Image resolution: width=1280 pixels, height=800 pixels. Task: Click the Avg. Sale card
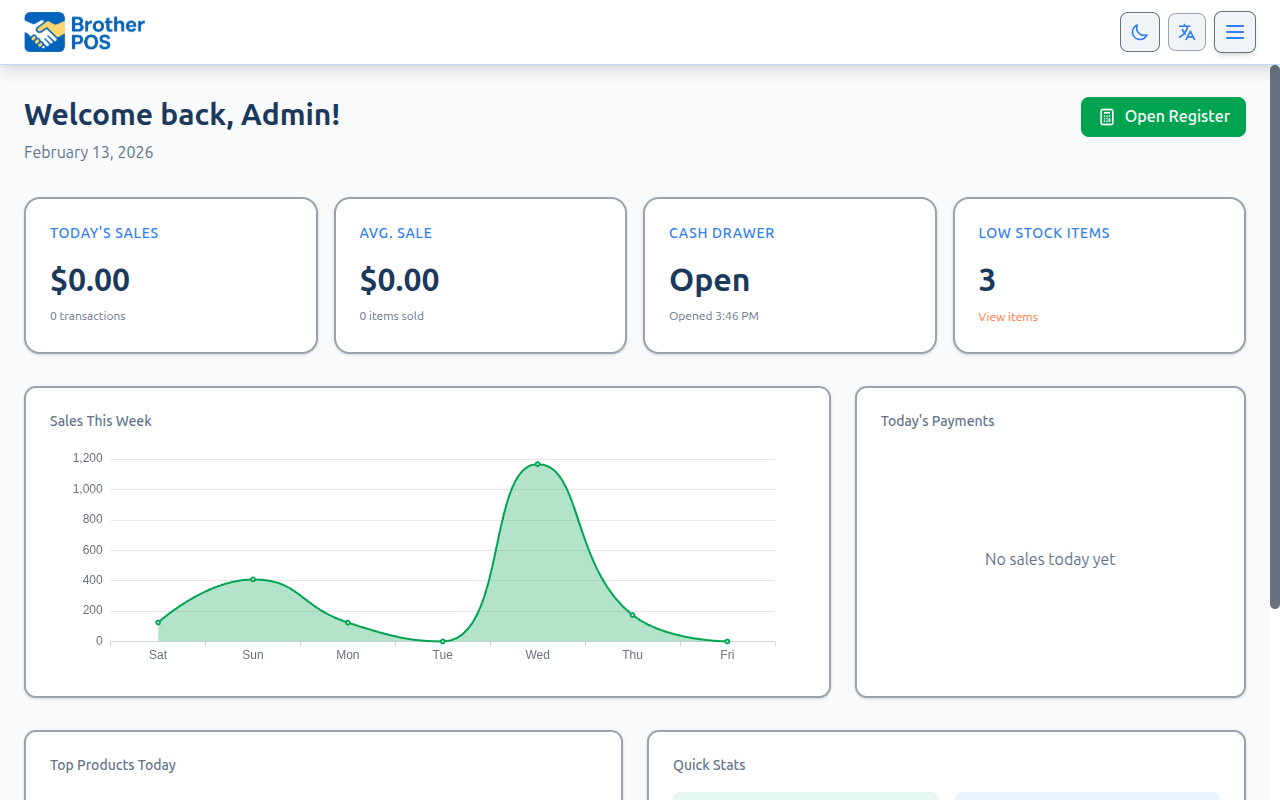click(480, 275)
